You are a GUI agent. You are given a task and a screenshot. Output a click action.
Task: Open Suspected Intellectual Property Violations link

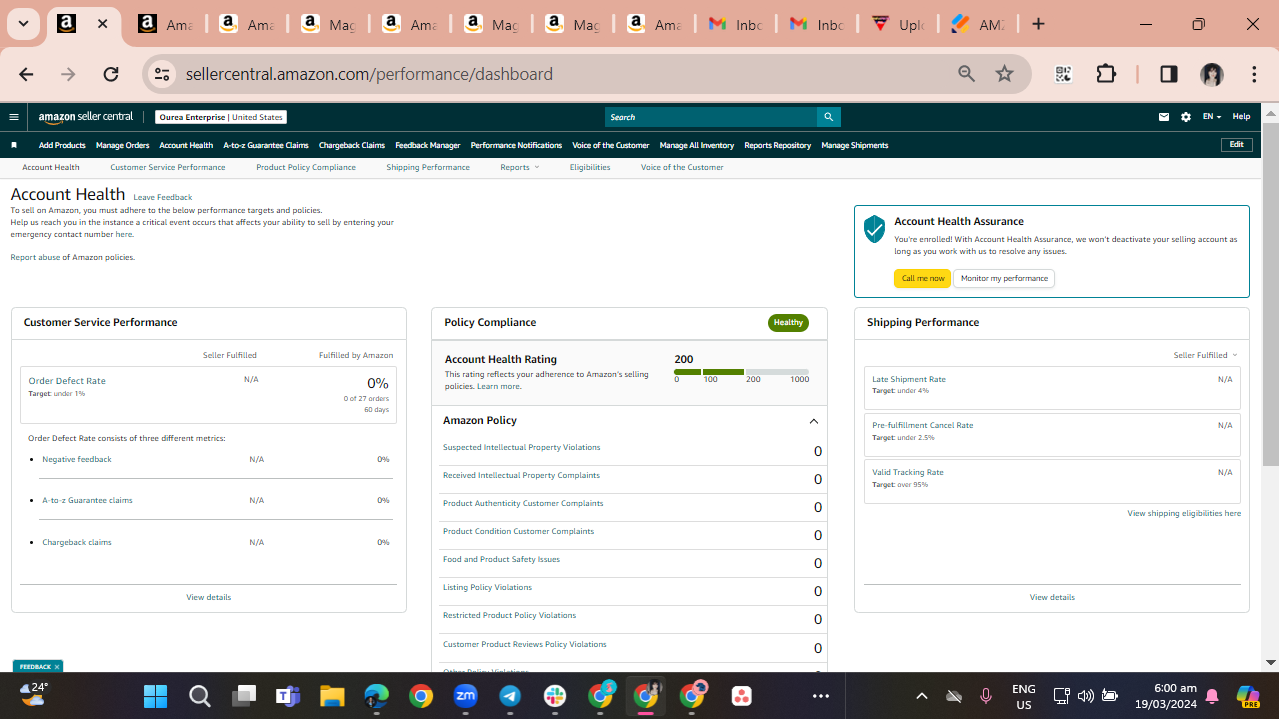tap(522, 447)
